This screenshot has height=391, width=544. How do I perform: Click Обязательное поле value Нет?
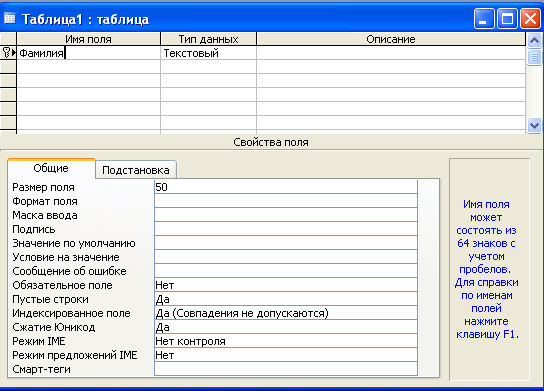tap(286, 285)
